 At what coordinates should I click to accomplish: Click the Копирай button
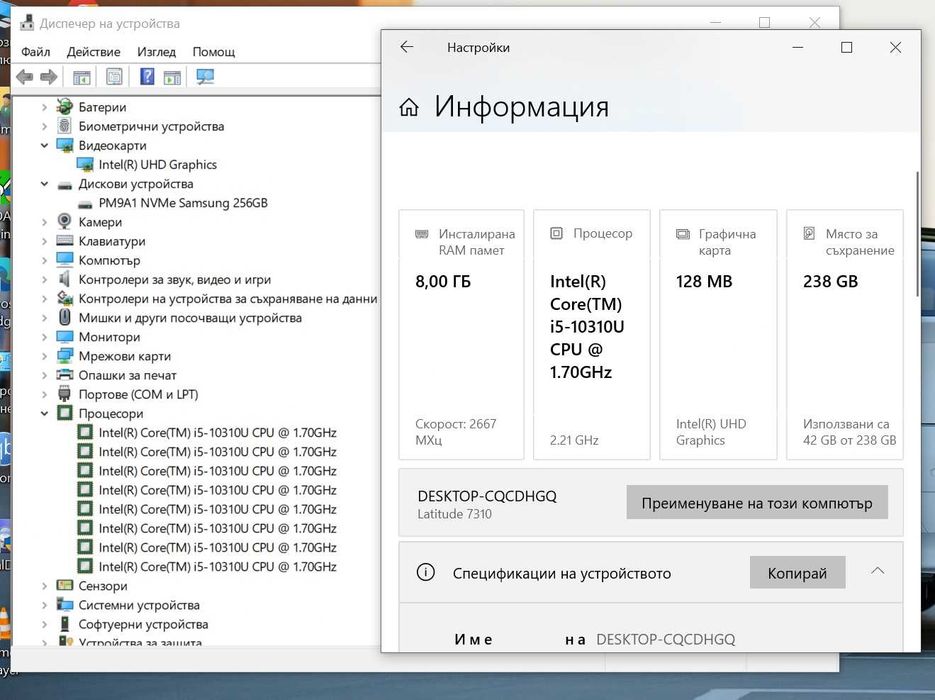797,572
